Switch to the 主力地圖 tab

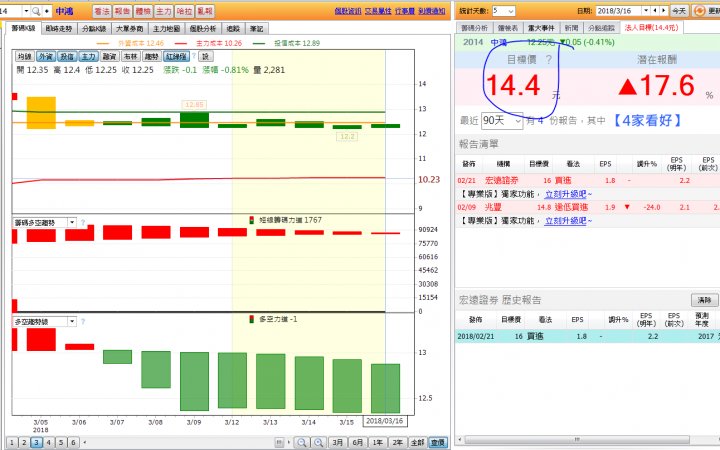click(166, 28)
